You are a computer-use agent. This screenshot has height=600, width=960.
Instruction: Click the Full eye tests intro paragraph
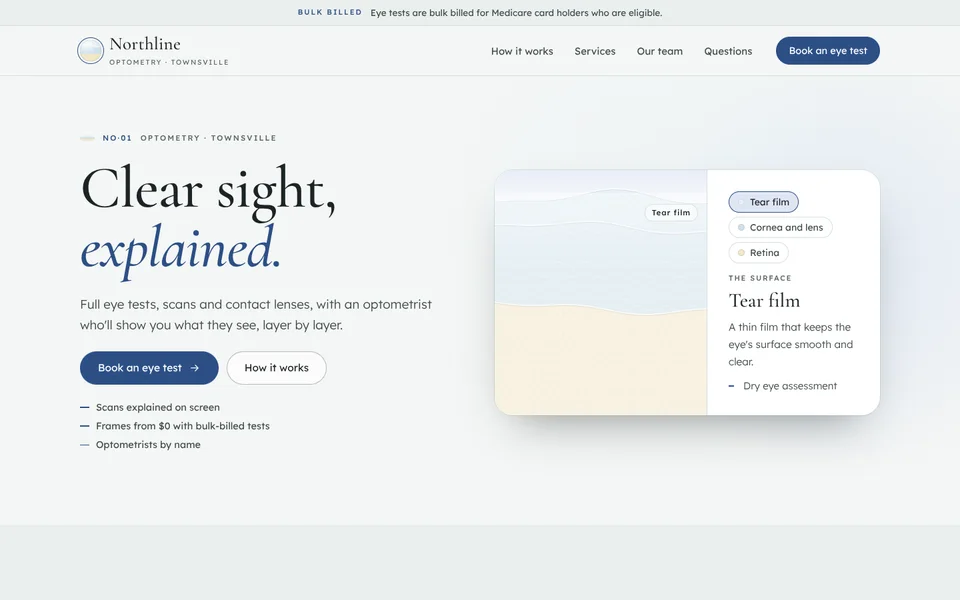click(x=256, y=315)
